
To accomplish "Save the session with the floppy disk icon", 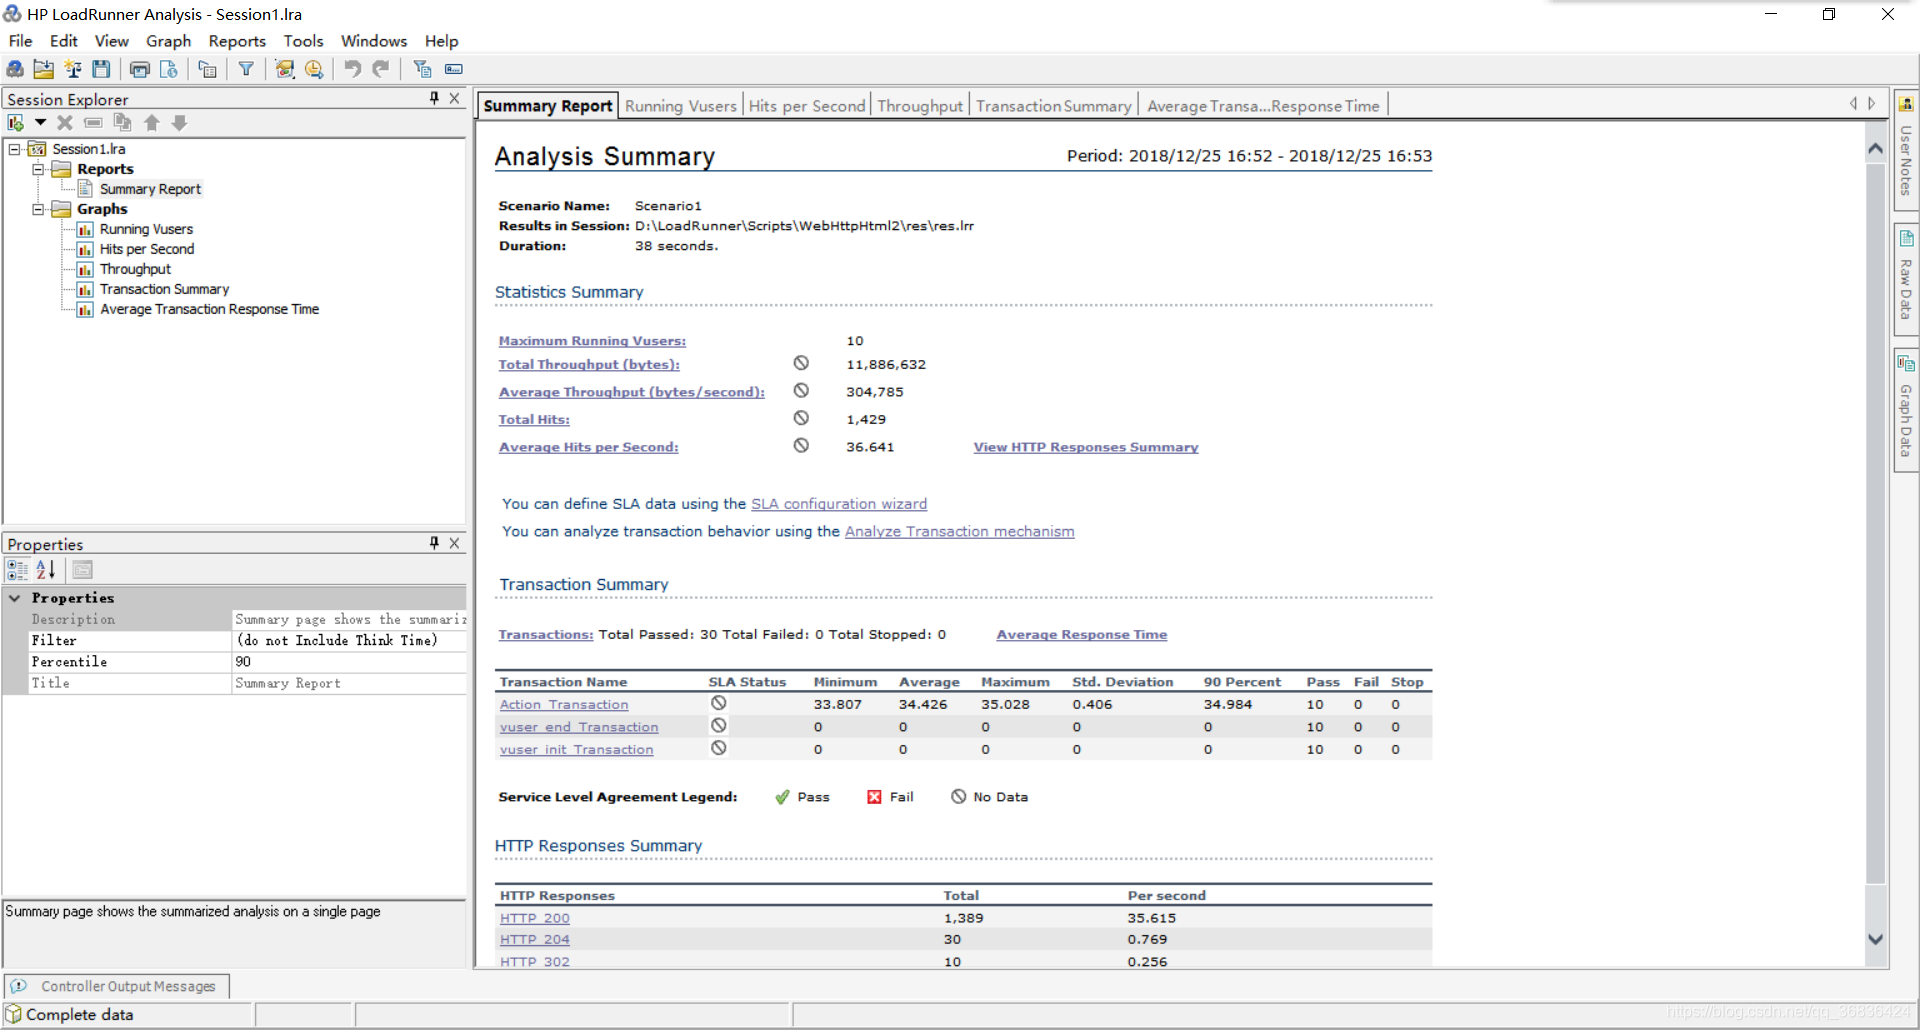I will [101, 69].
